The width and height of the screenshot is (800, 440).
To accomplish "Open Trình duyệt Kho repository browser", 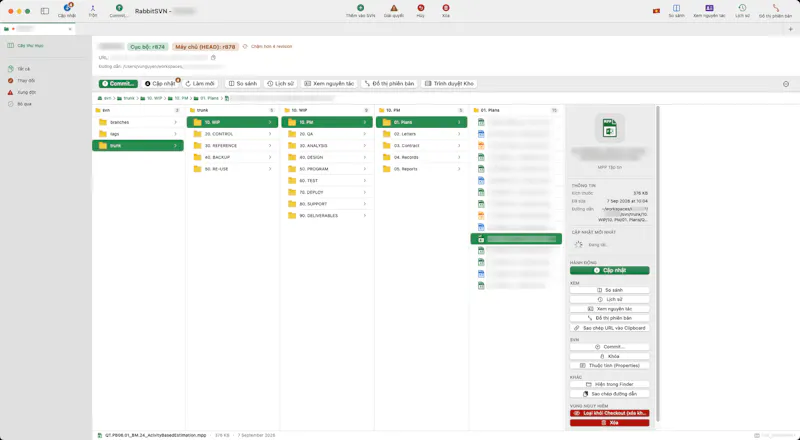I will [x=449, y=84].
